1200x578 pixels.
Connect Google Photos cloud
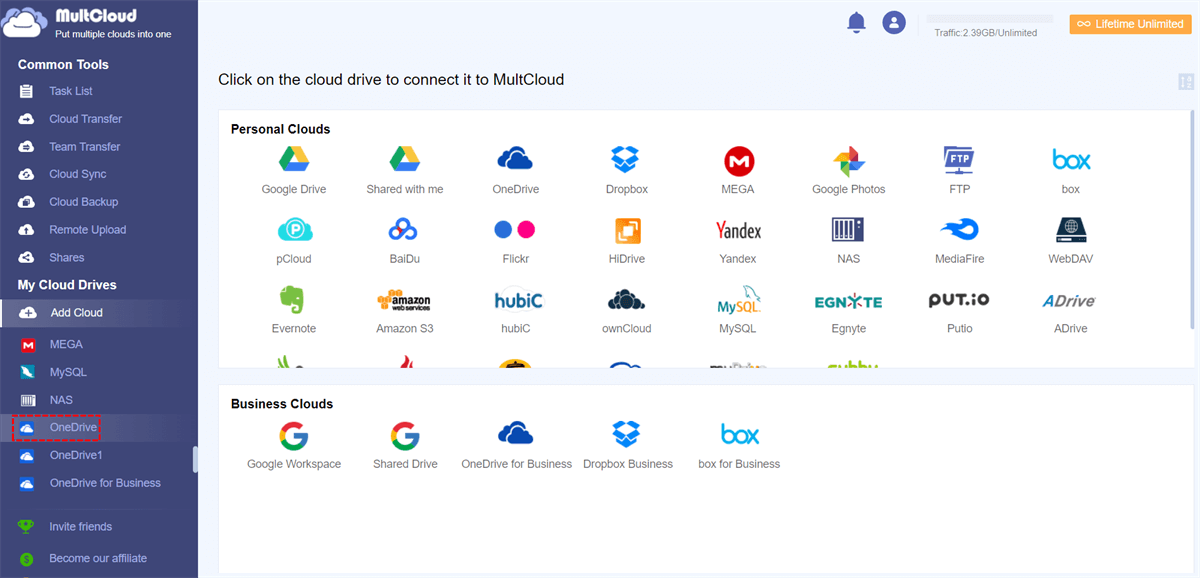click(x=848, y=160)
